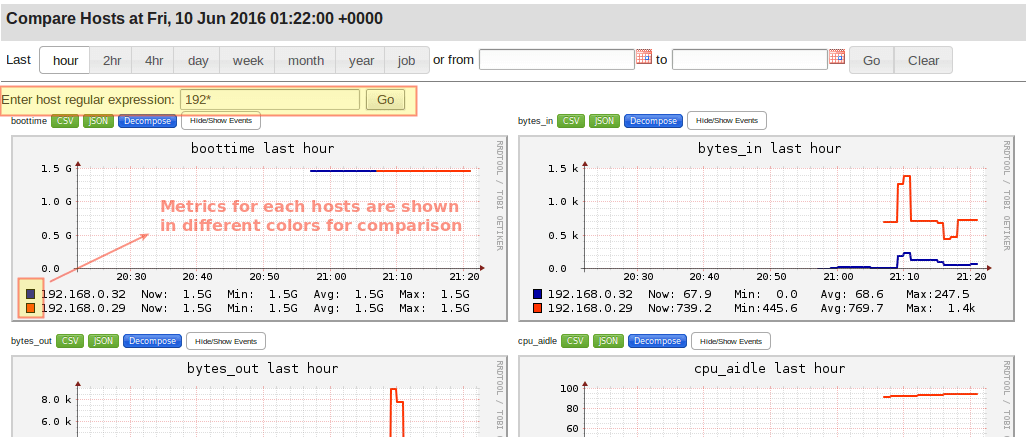
Task: Choose the month time range
Action: tap(305, 60)
